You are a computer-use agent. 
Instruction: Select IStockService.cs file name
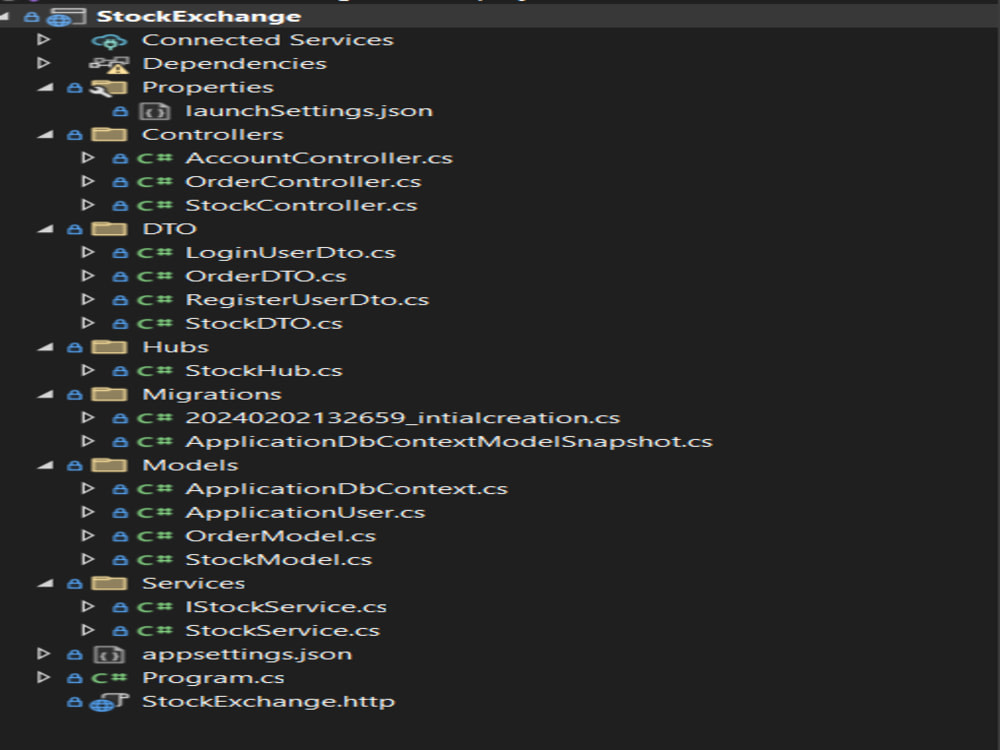pyautogui.click(x=286, y=607)
